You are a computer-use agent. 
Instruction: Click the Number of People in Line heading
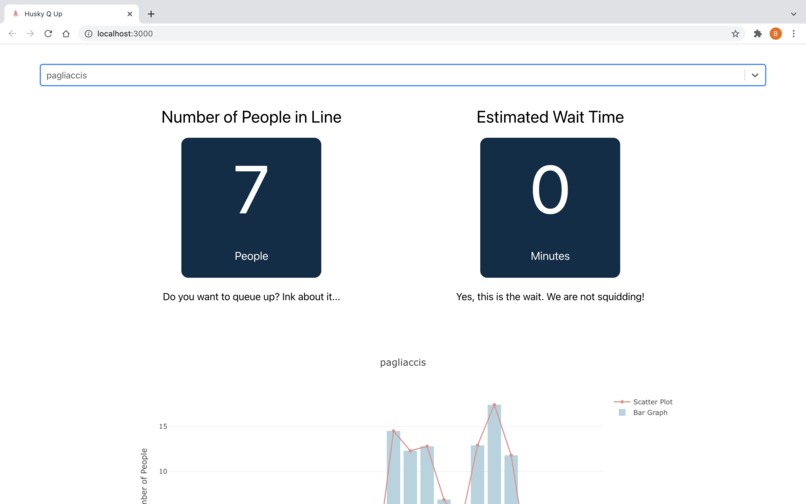coord(251,117)
